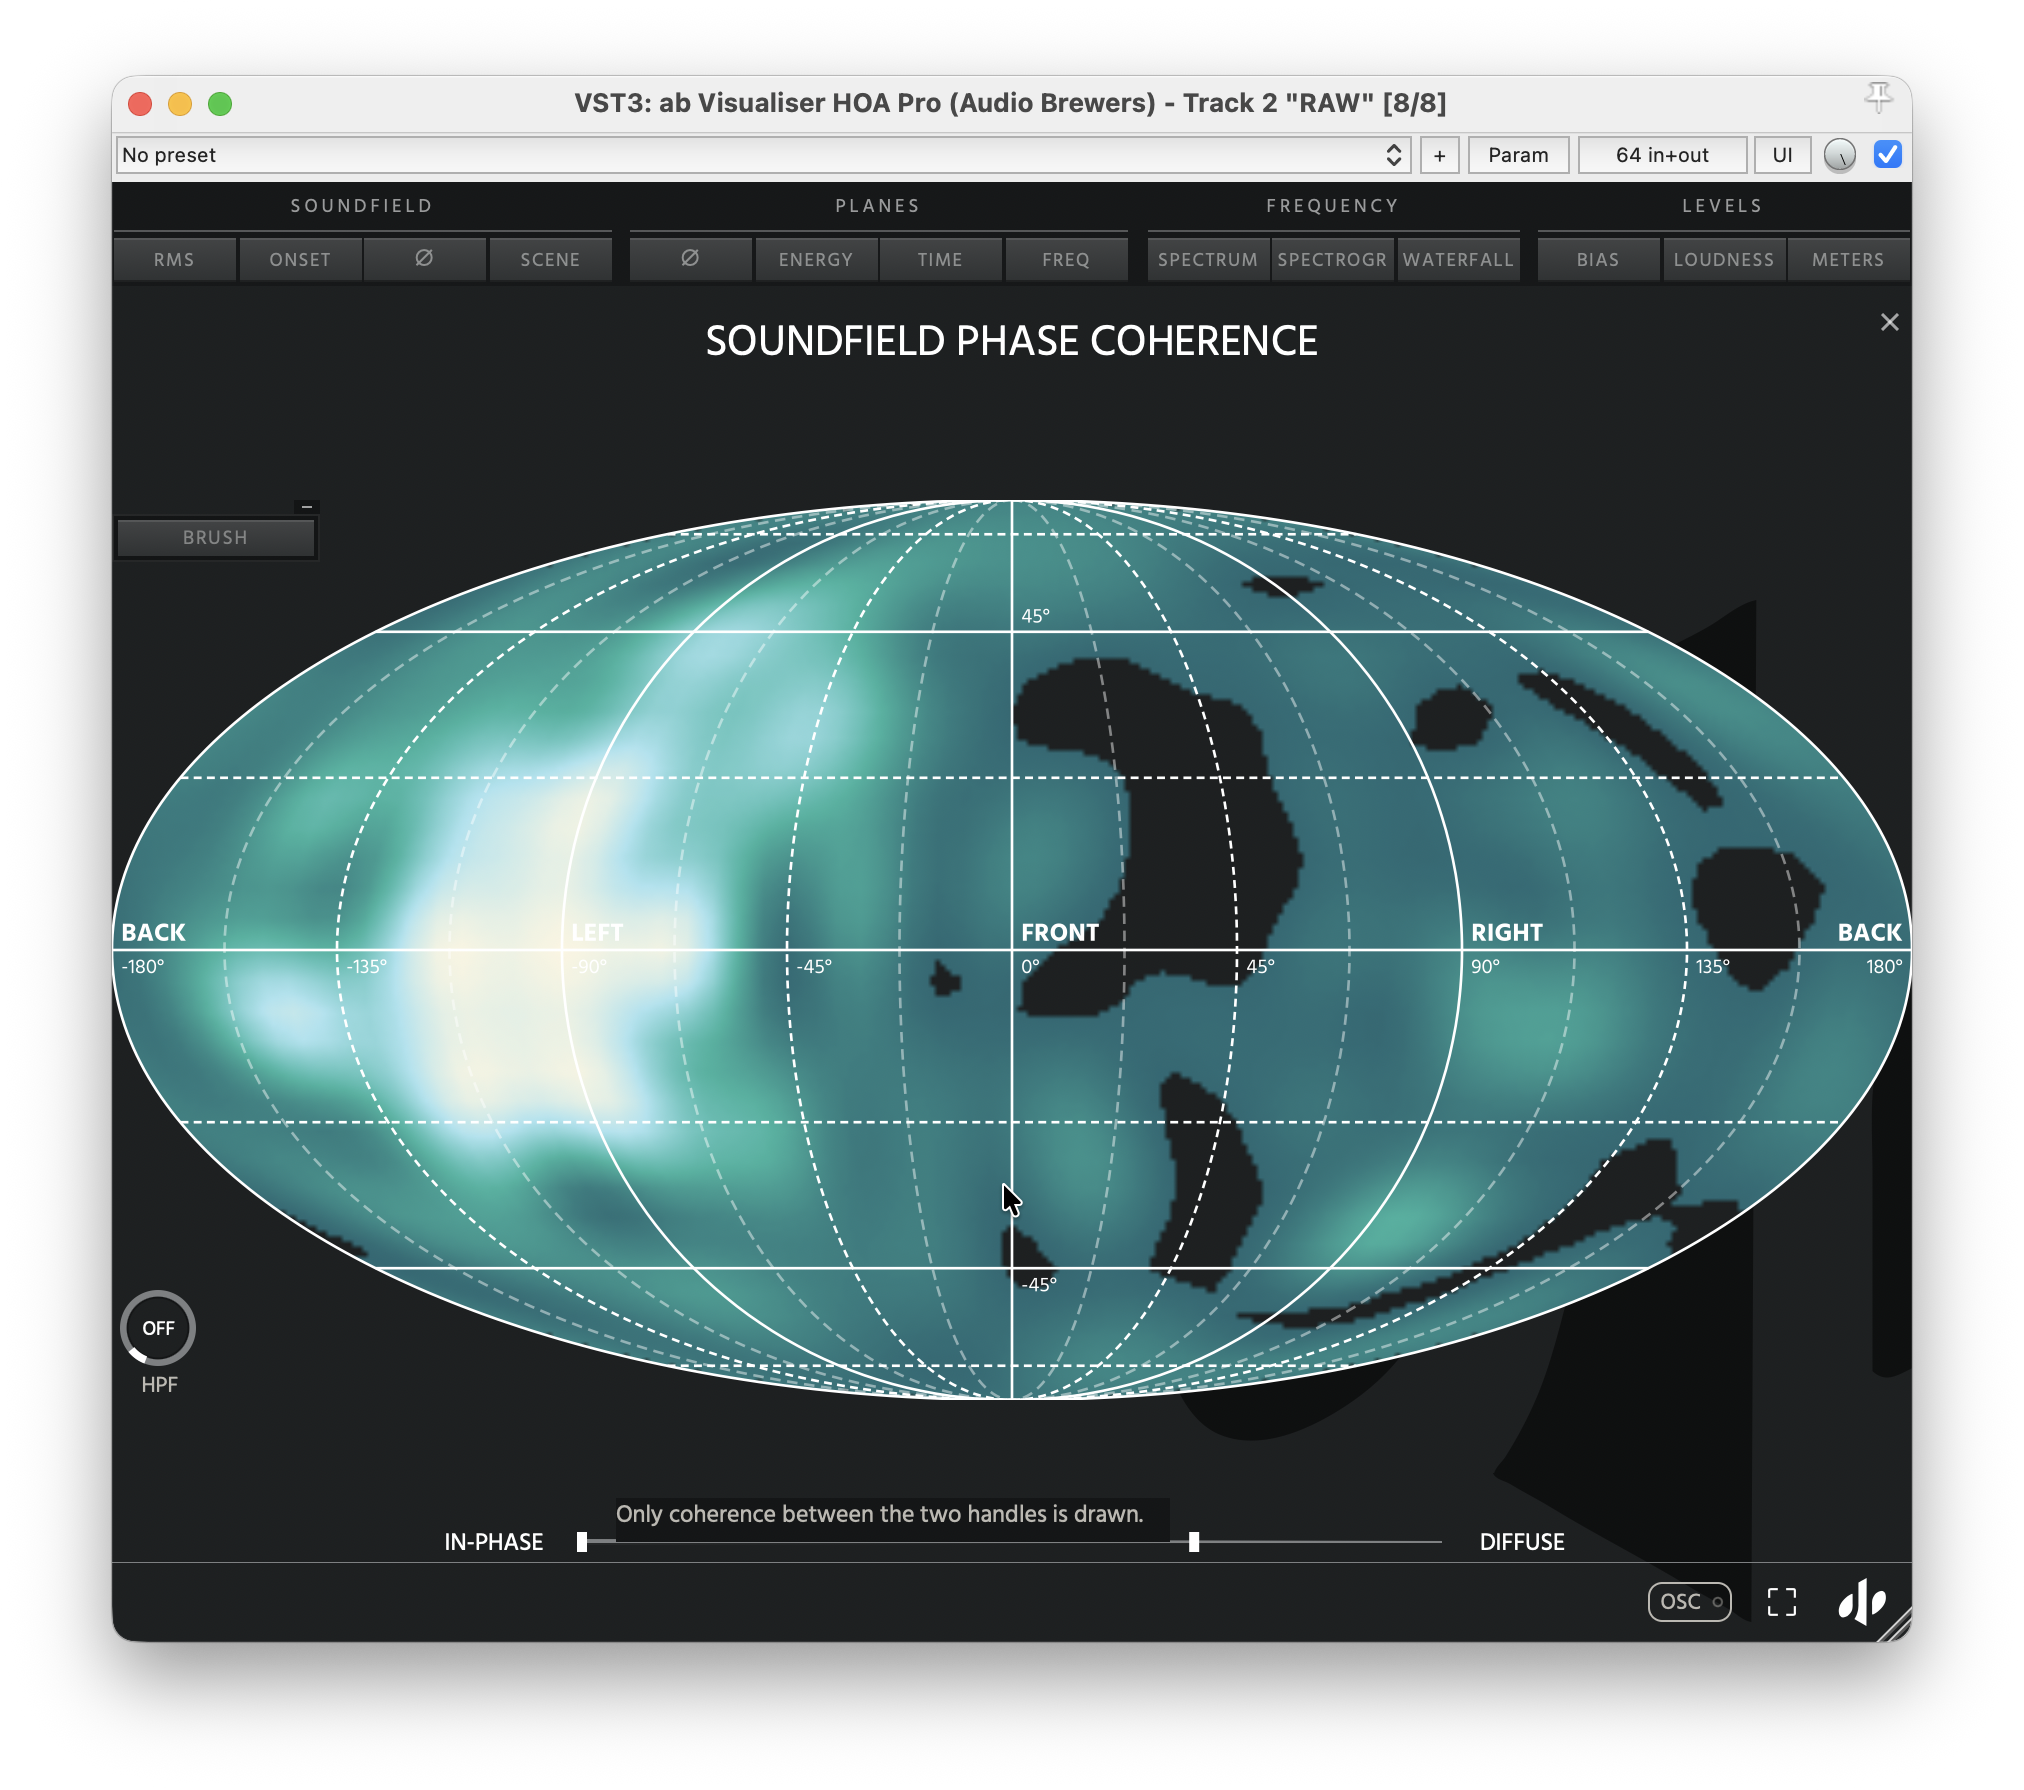
Task: Switch to the SCENE tab
Action: [x=550, y=259]
